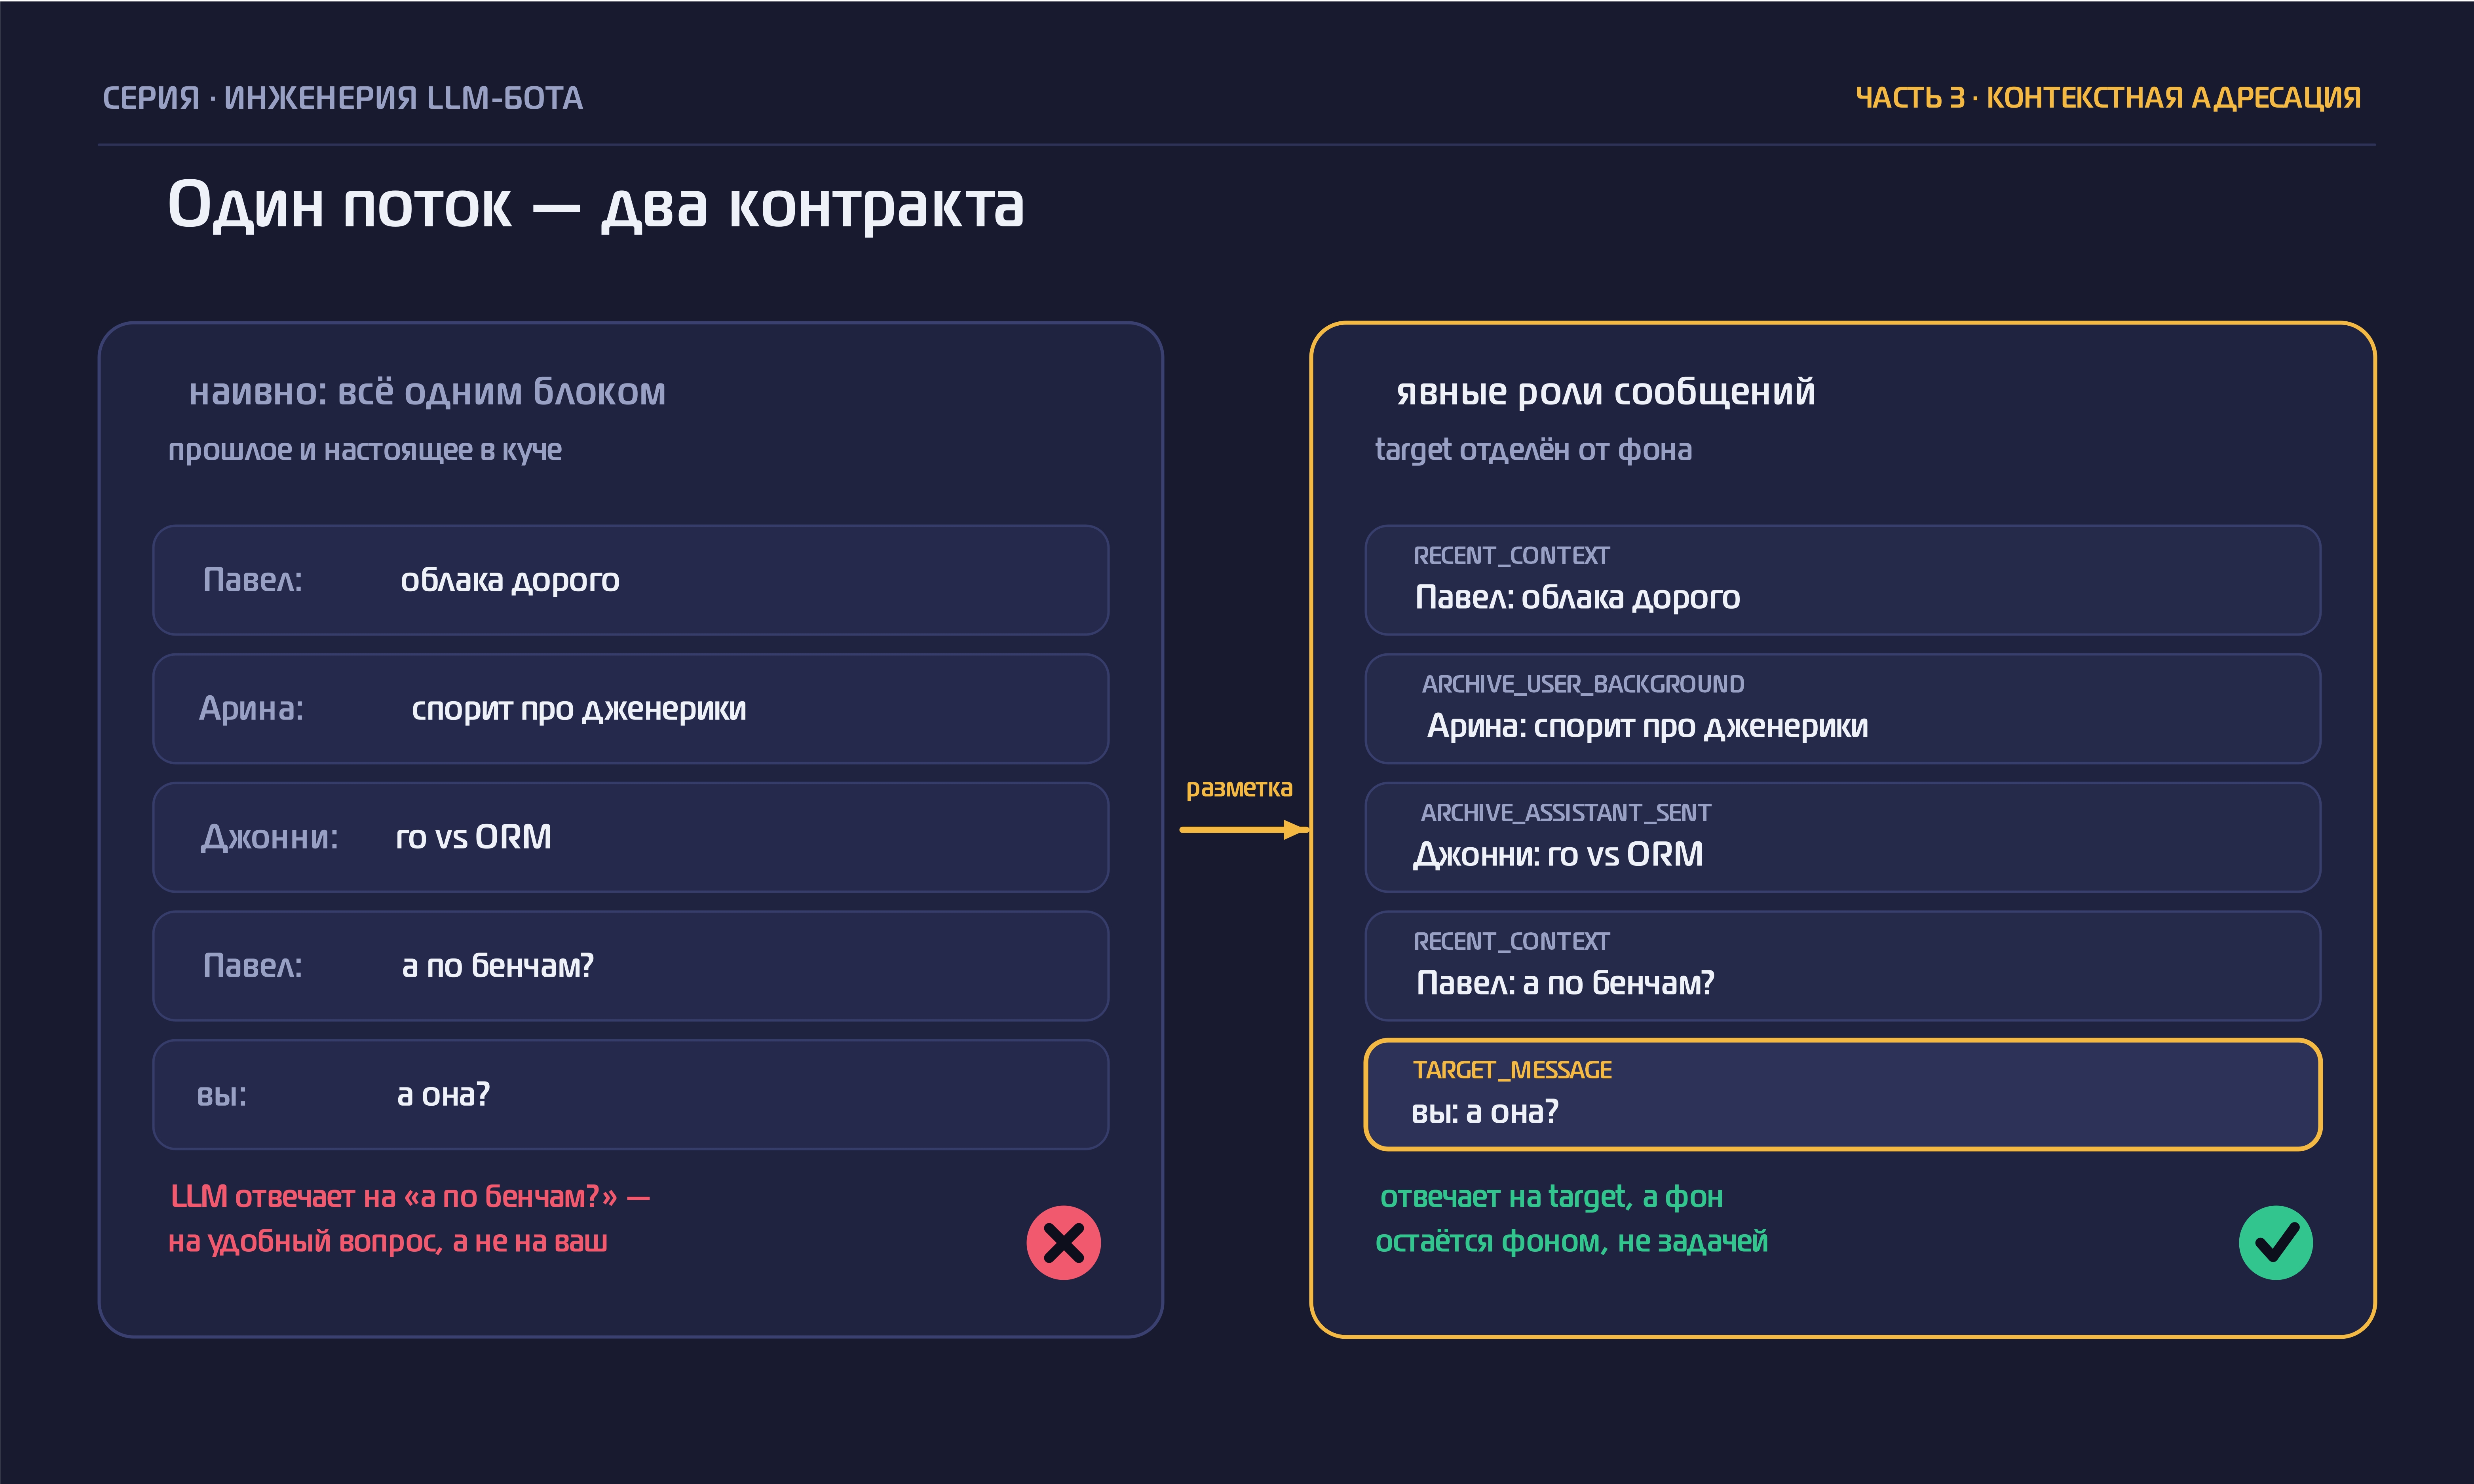
Task: Click the heading "наивно: всё одним блоком"
Action: click(x=427, y=392)
